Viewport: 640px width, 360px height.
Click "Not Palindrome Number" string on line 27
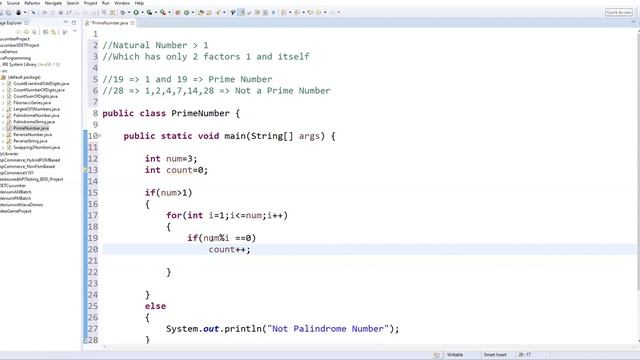[328, 329]
